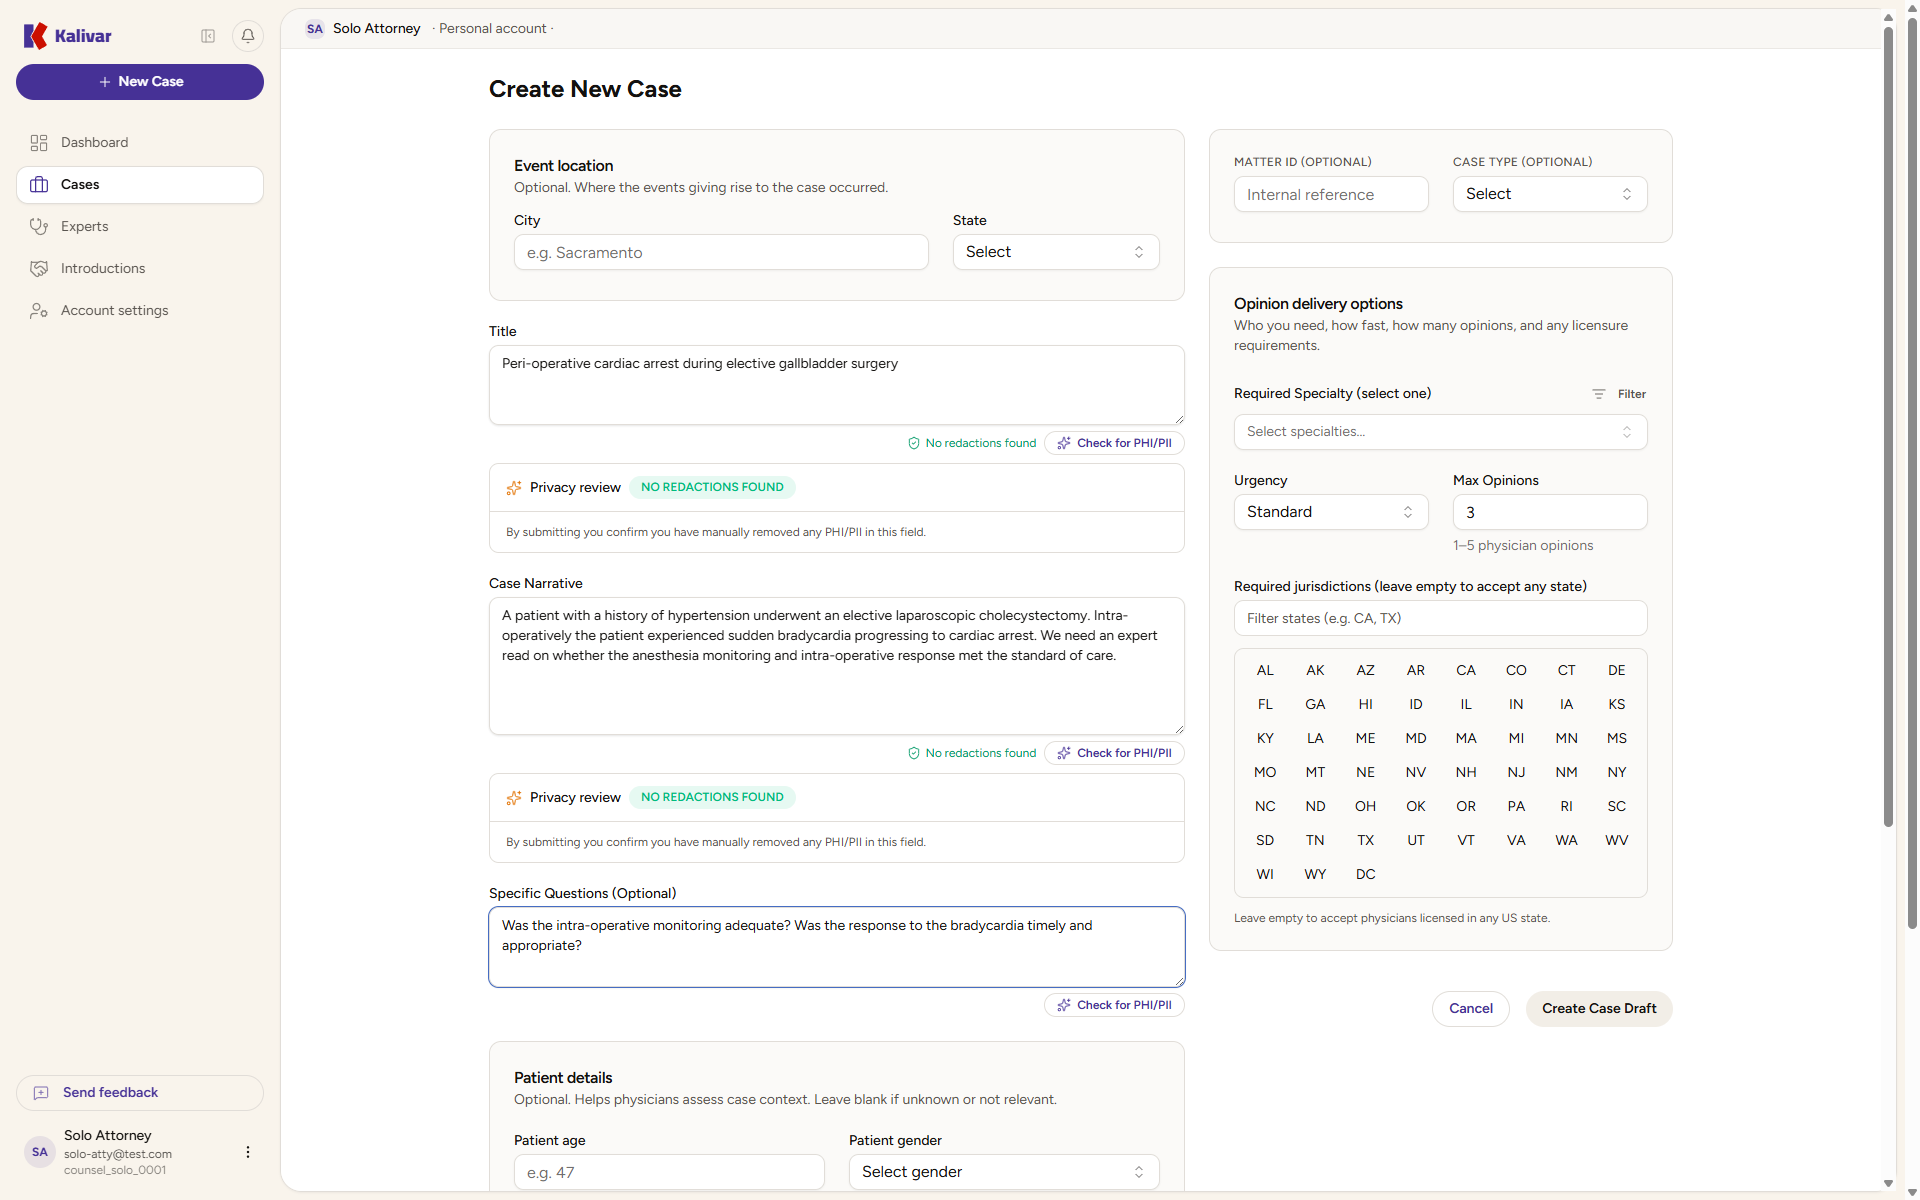The width and height of the screenshot is (1920, 1200).
Task: Toggle the FL jurisdiction chip
Action: click(x=1265, y=705)
